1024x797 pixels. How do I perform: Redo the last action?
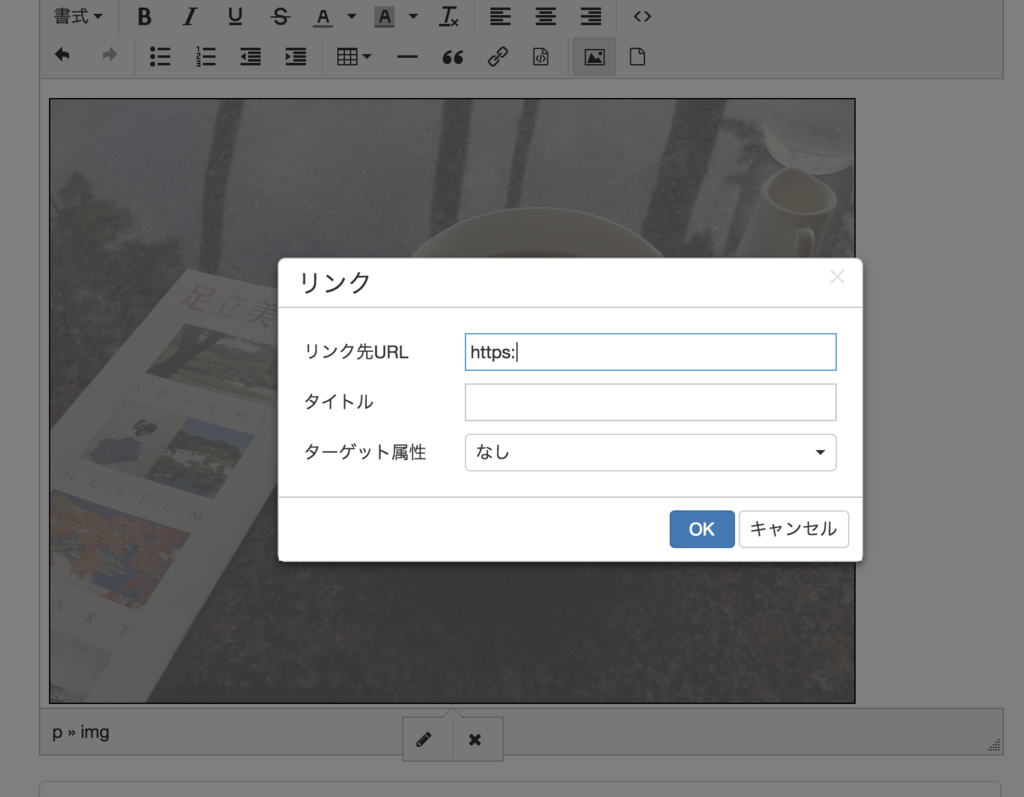109,56
